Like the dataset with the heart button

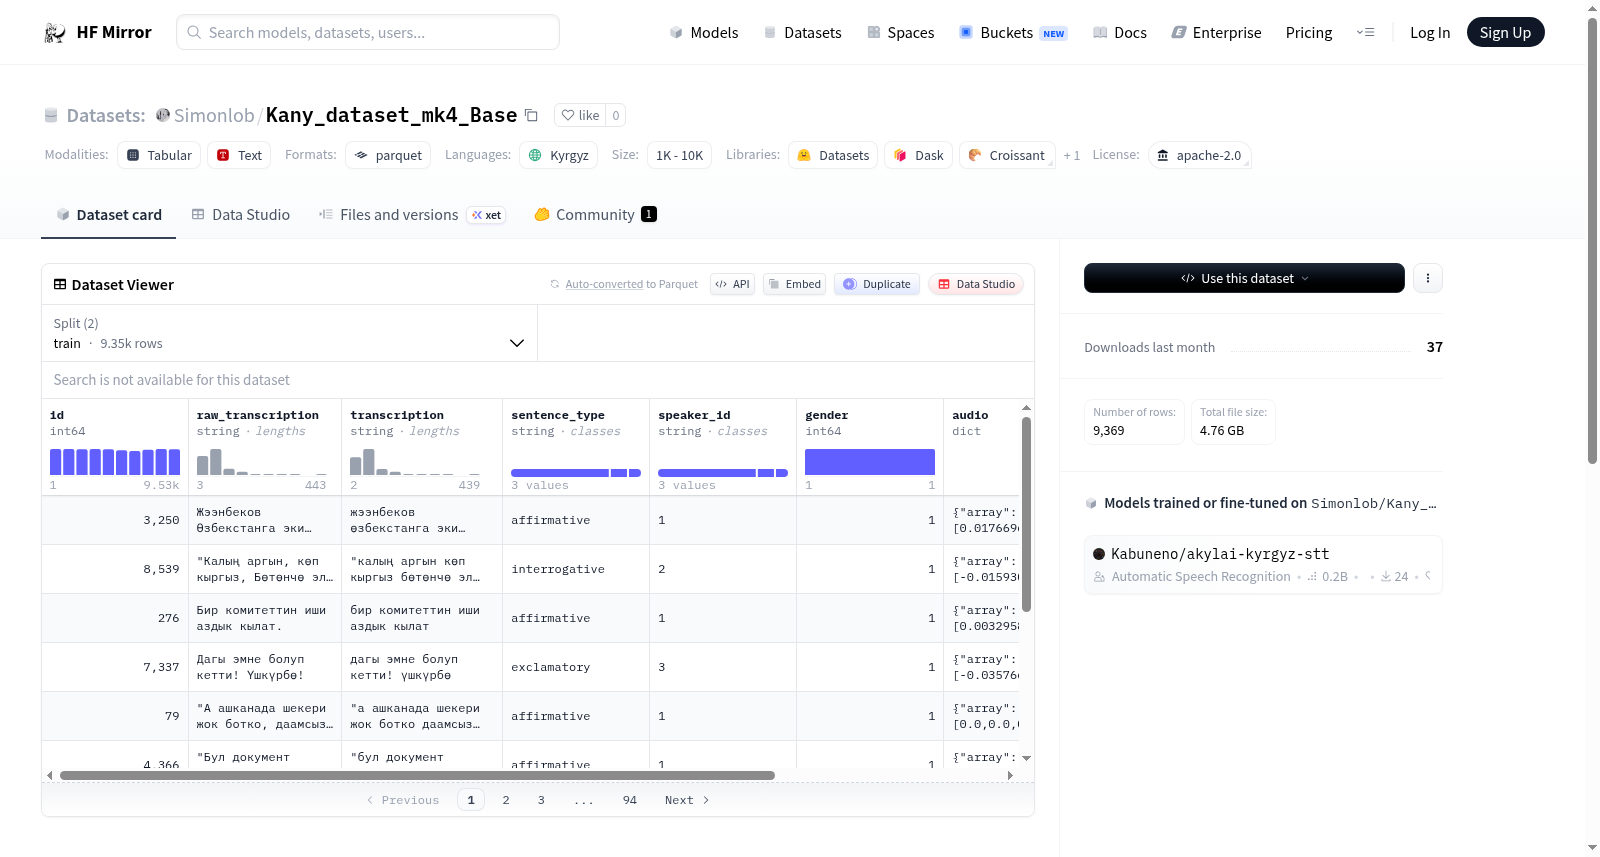pyautogui.click(x=580, y=115)
